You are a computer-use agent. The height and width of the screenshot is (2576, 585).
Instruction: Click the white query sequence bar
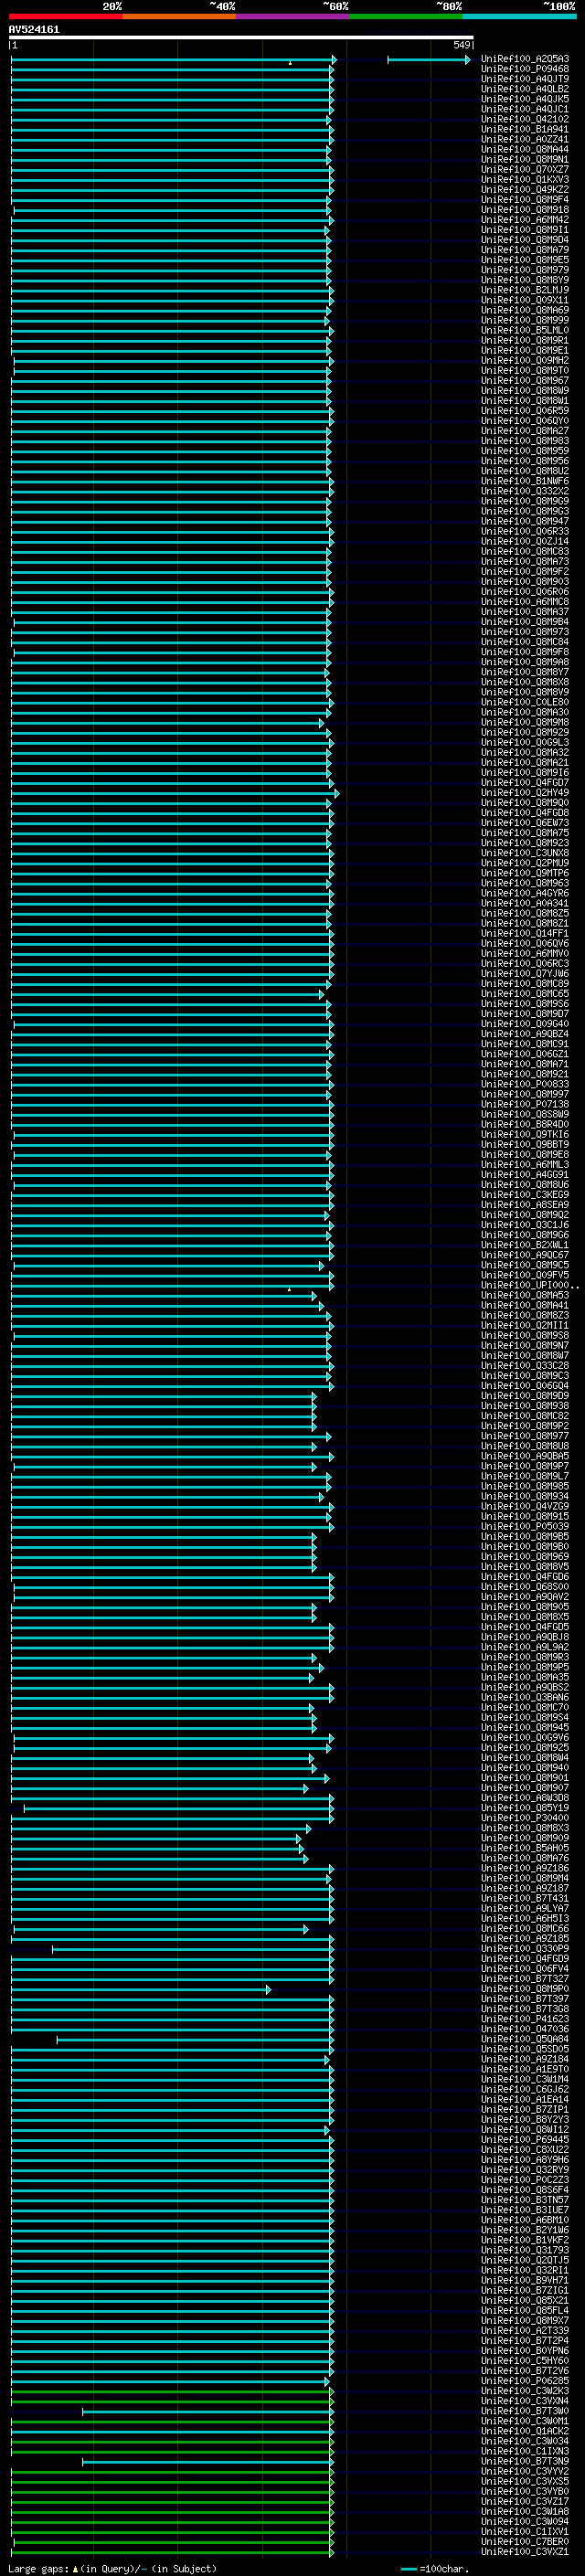pos(241,37)
